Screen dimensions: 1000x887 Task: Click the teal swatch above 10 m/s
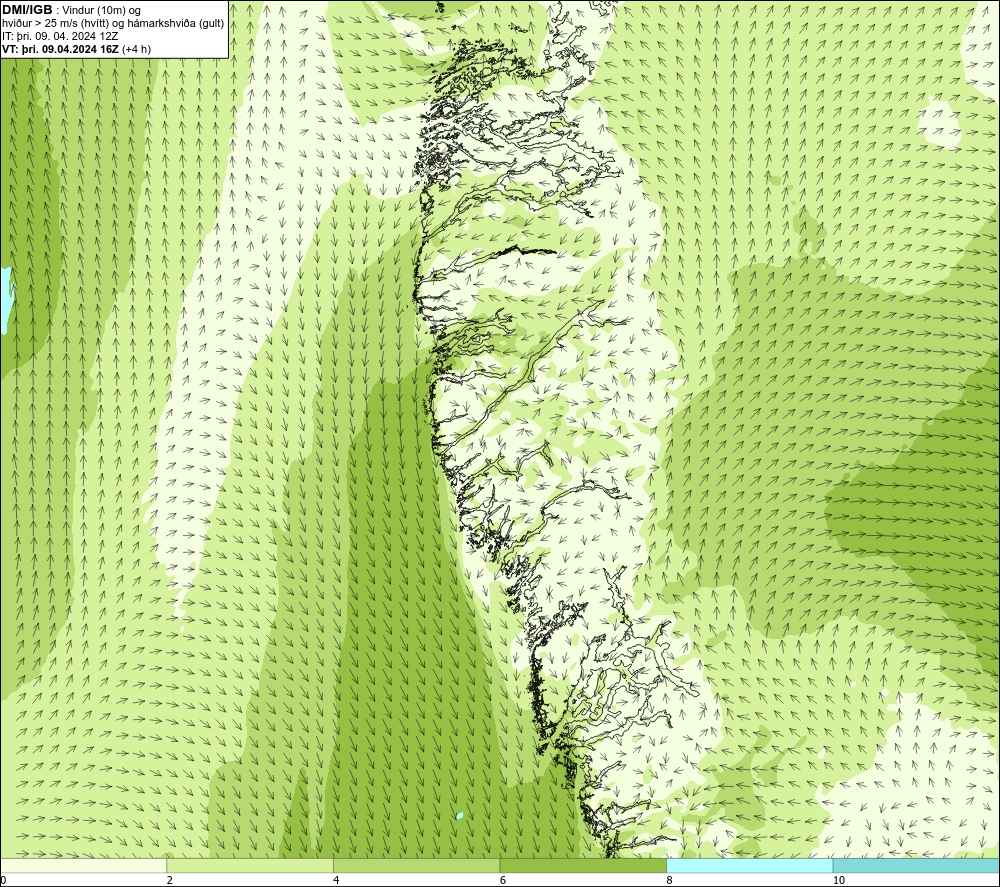pyautogui.click(x=916, y=865)
